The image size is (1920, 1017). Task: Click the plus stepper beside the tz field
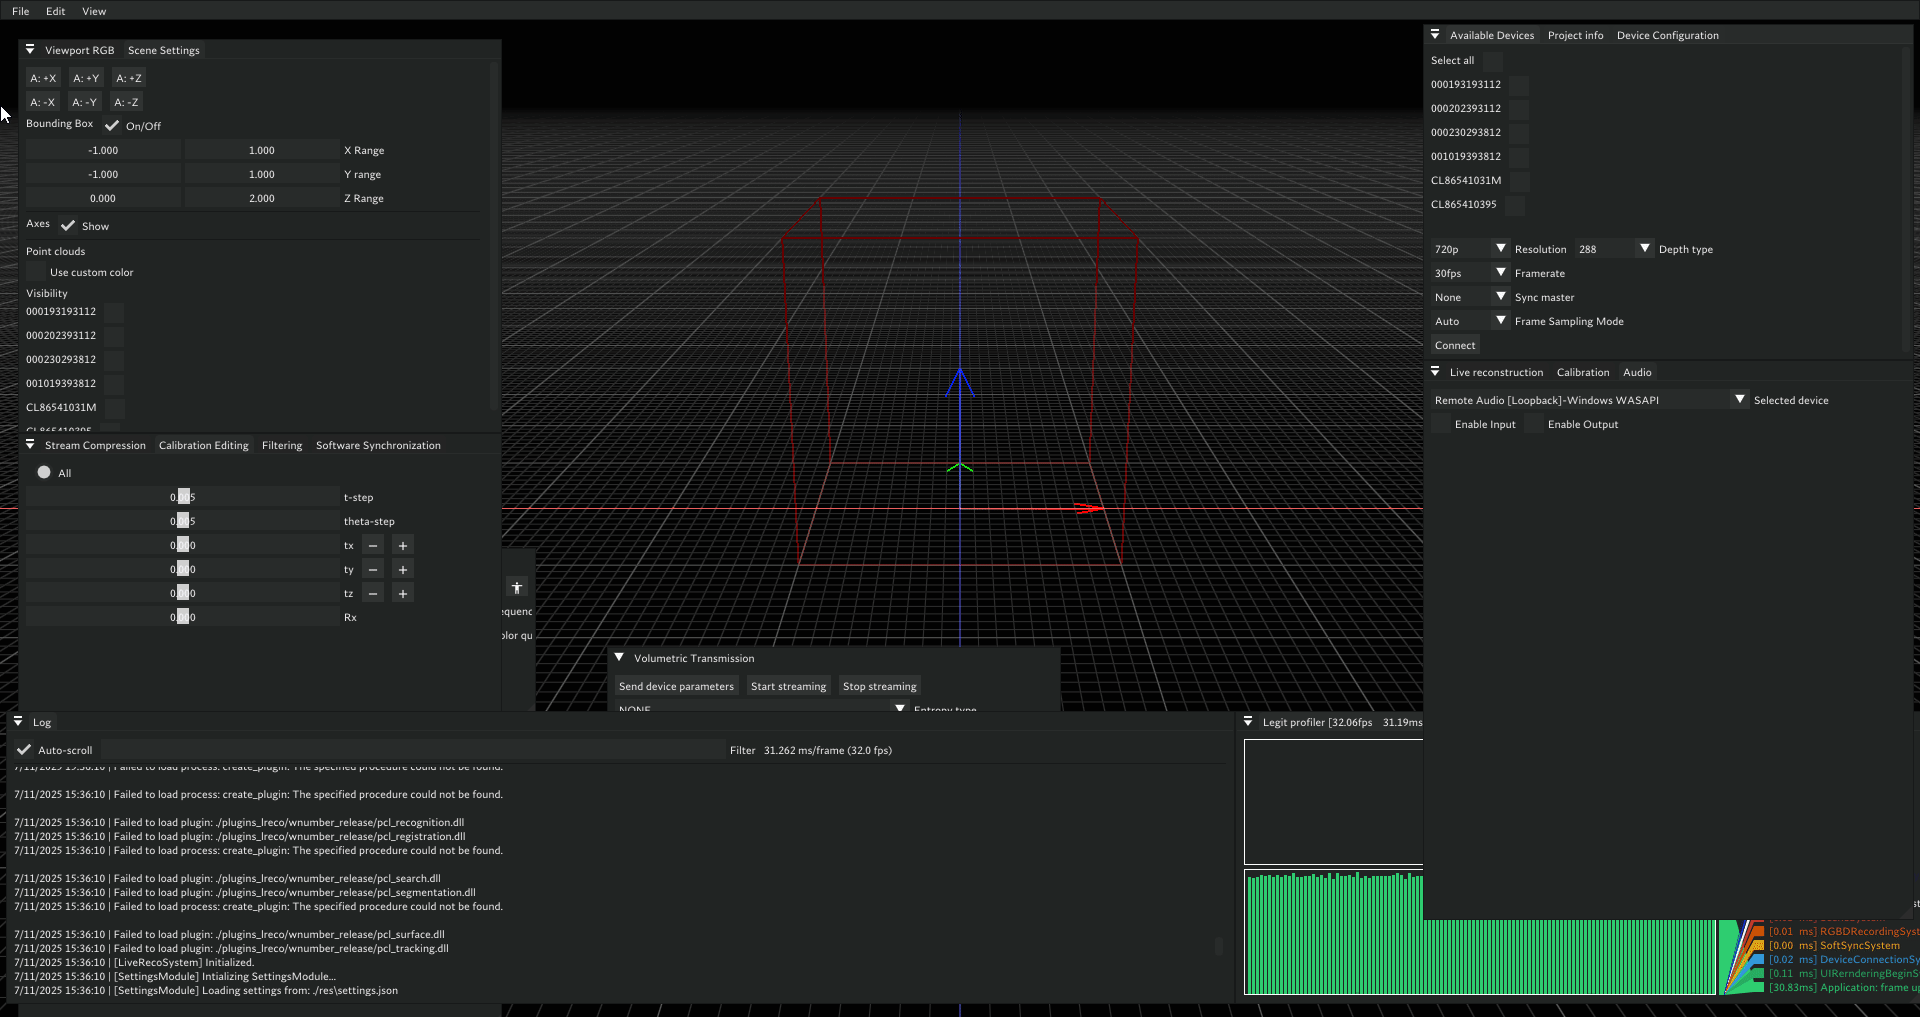click(402, 592)
